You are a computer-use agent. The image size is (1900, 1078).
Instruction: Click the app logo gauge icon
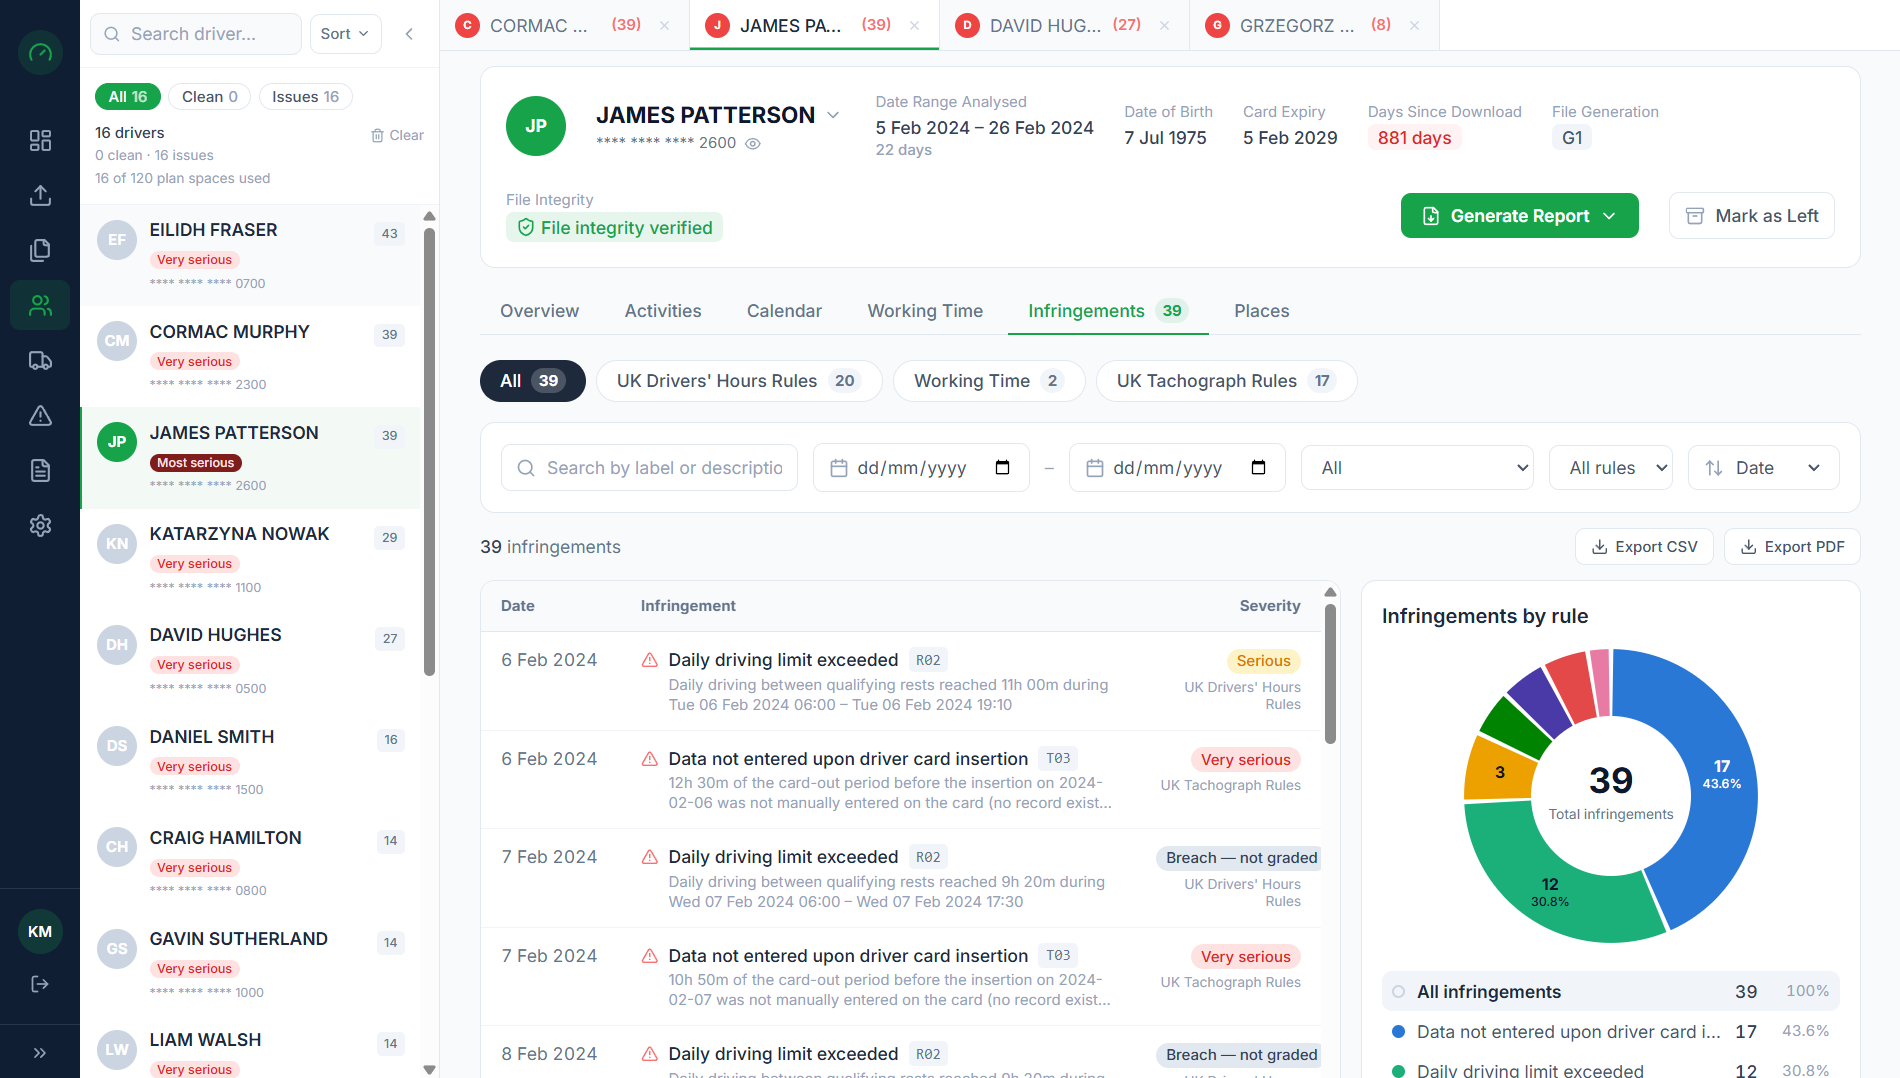[40, 52]
